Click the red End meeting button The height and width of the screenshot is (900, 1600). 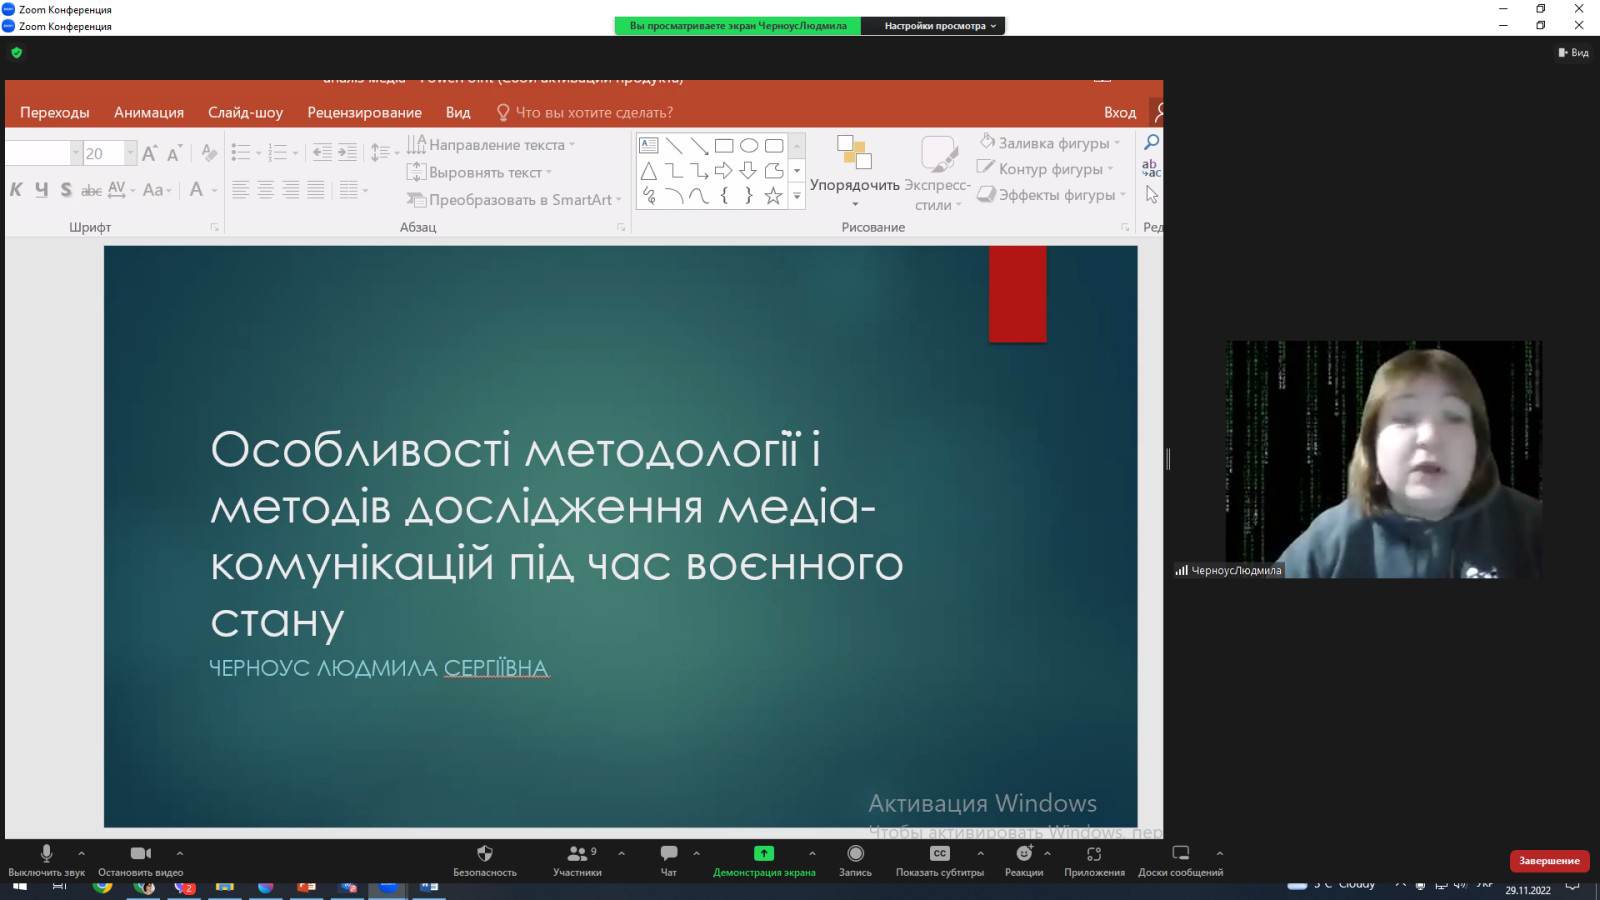1549,861
